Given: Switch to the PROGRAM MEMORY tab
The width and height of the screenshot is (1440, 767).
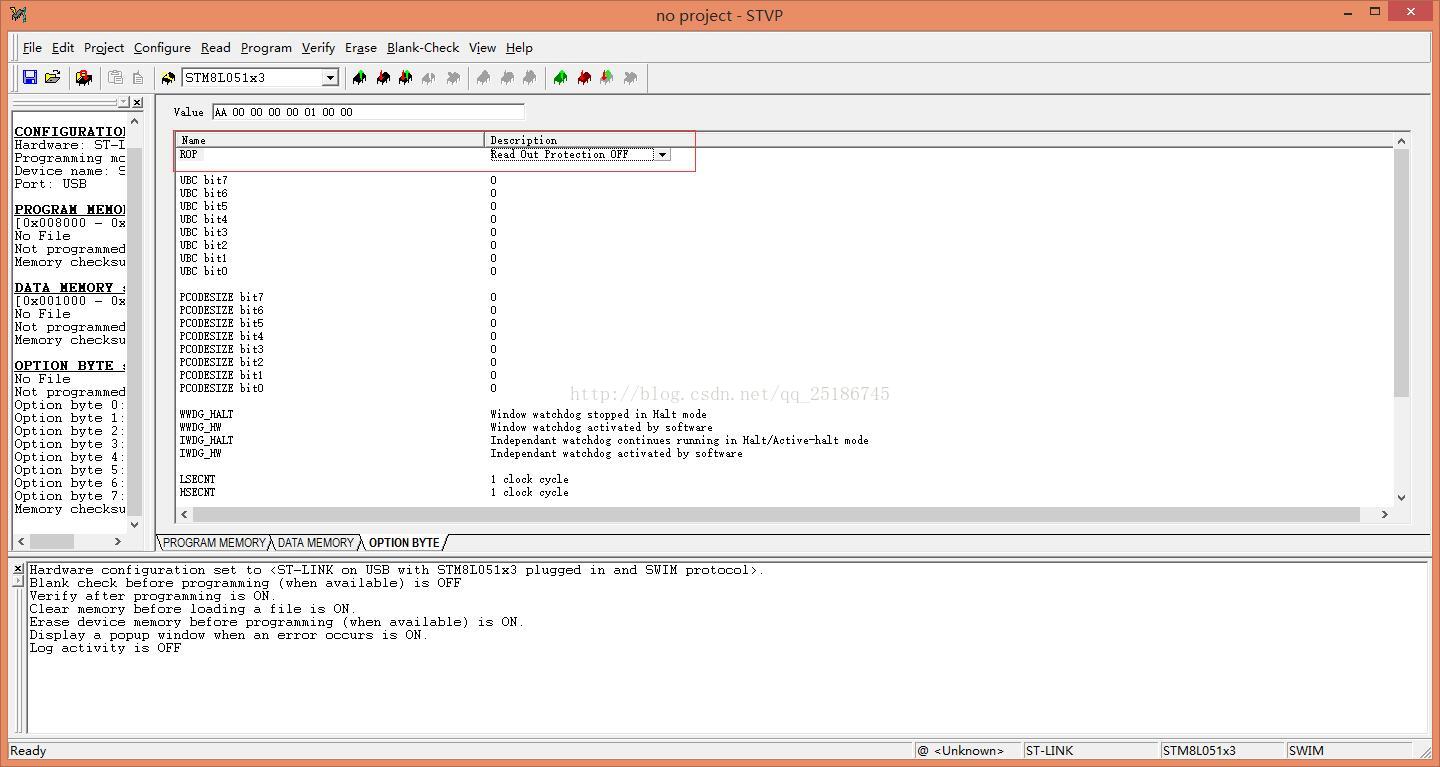Looking at the screenshot, I should point(214,542).
